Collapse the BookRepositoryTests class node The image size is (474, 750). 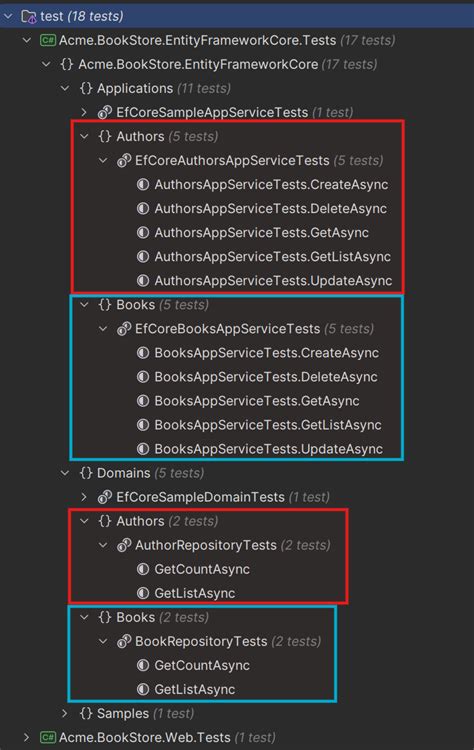103,641
